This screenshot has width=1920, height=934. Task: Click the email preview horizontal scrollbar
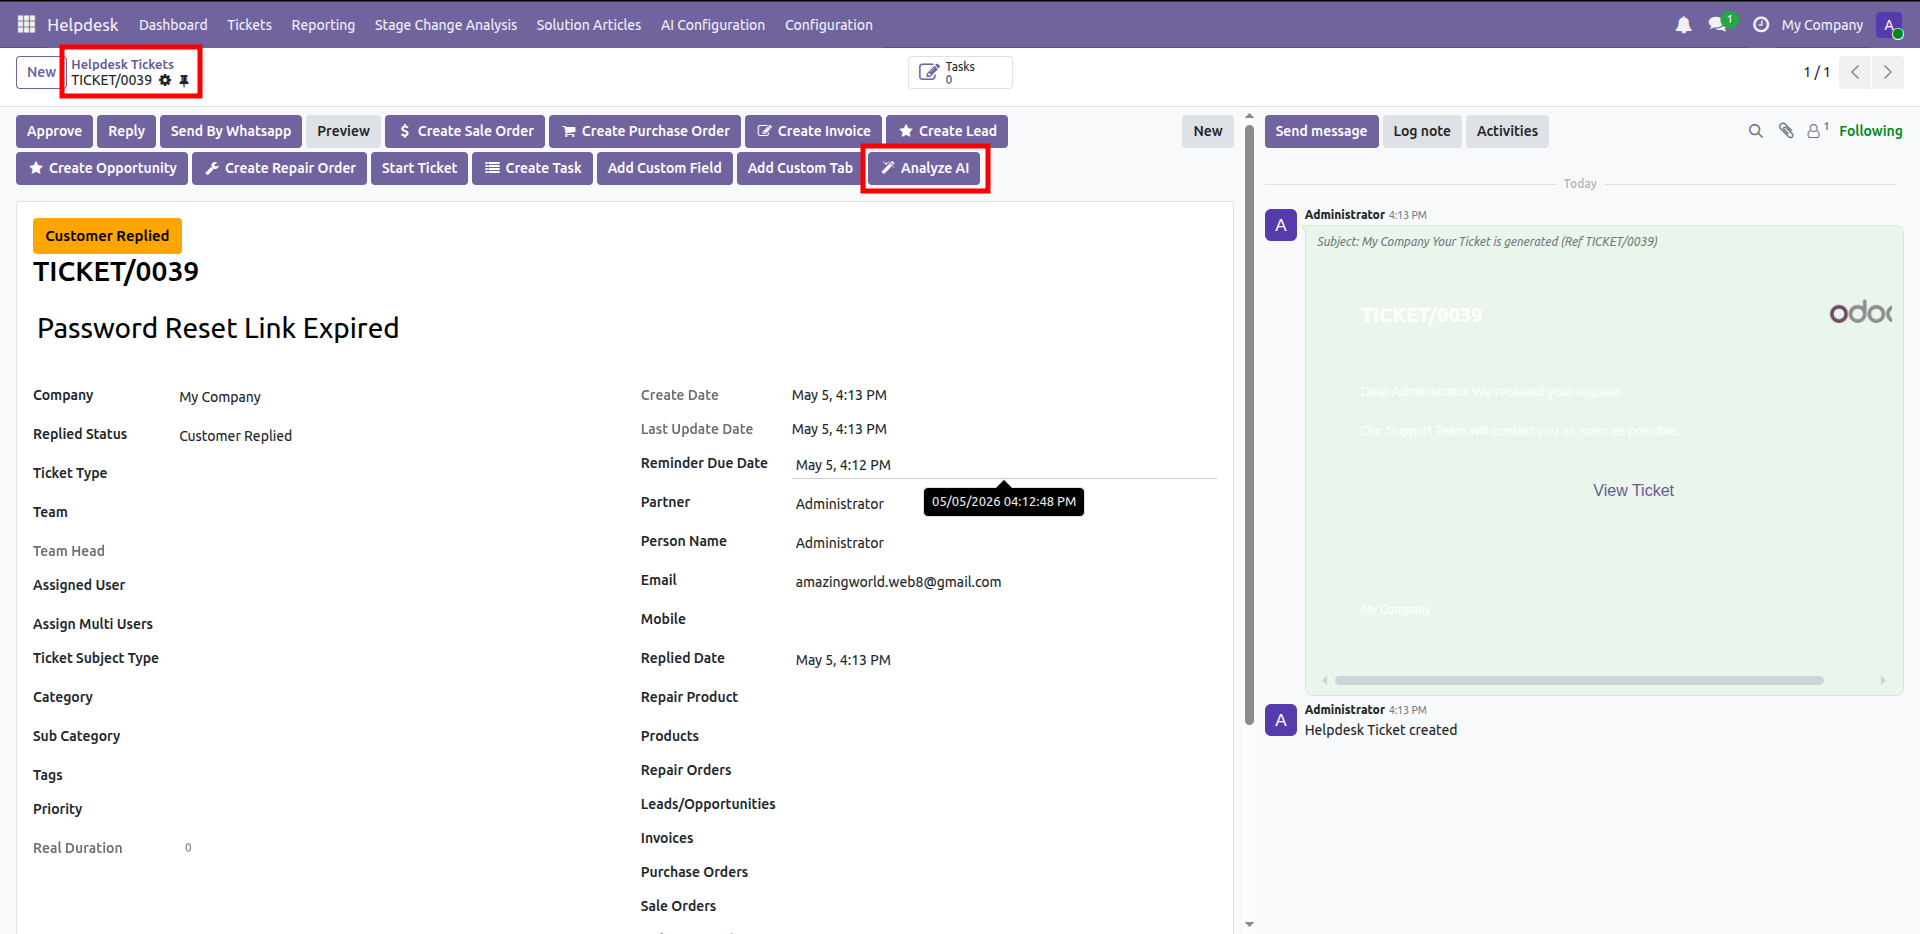pyautogui.click(x=1579, y=680)
